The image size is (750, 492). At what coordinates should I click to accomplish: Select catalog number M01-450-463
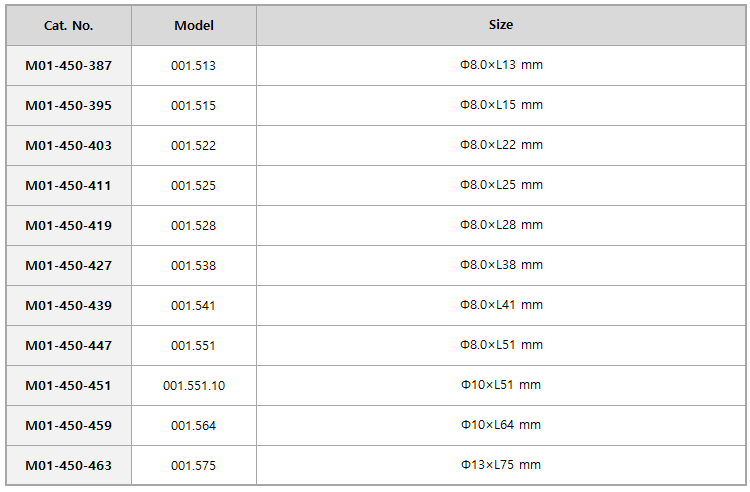click(x=68, y=466)
